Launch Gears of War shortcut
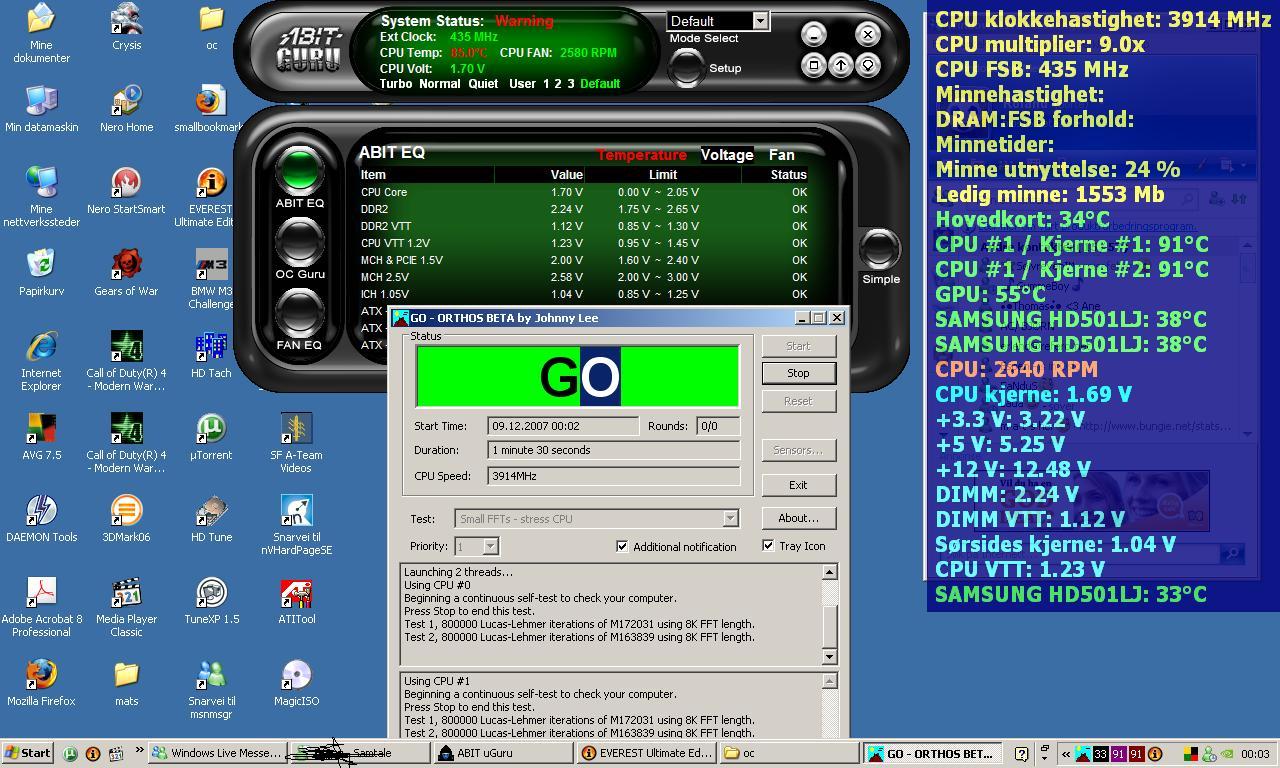The width and height of the screenshot is (1280, 768). 127,273
